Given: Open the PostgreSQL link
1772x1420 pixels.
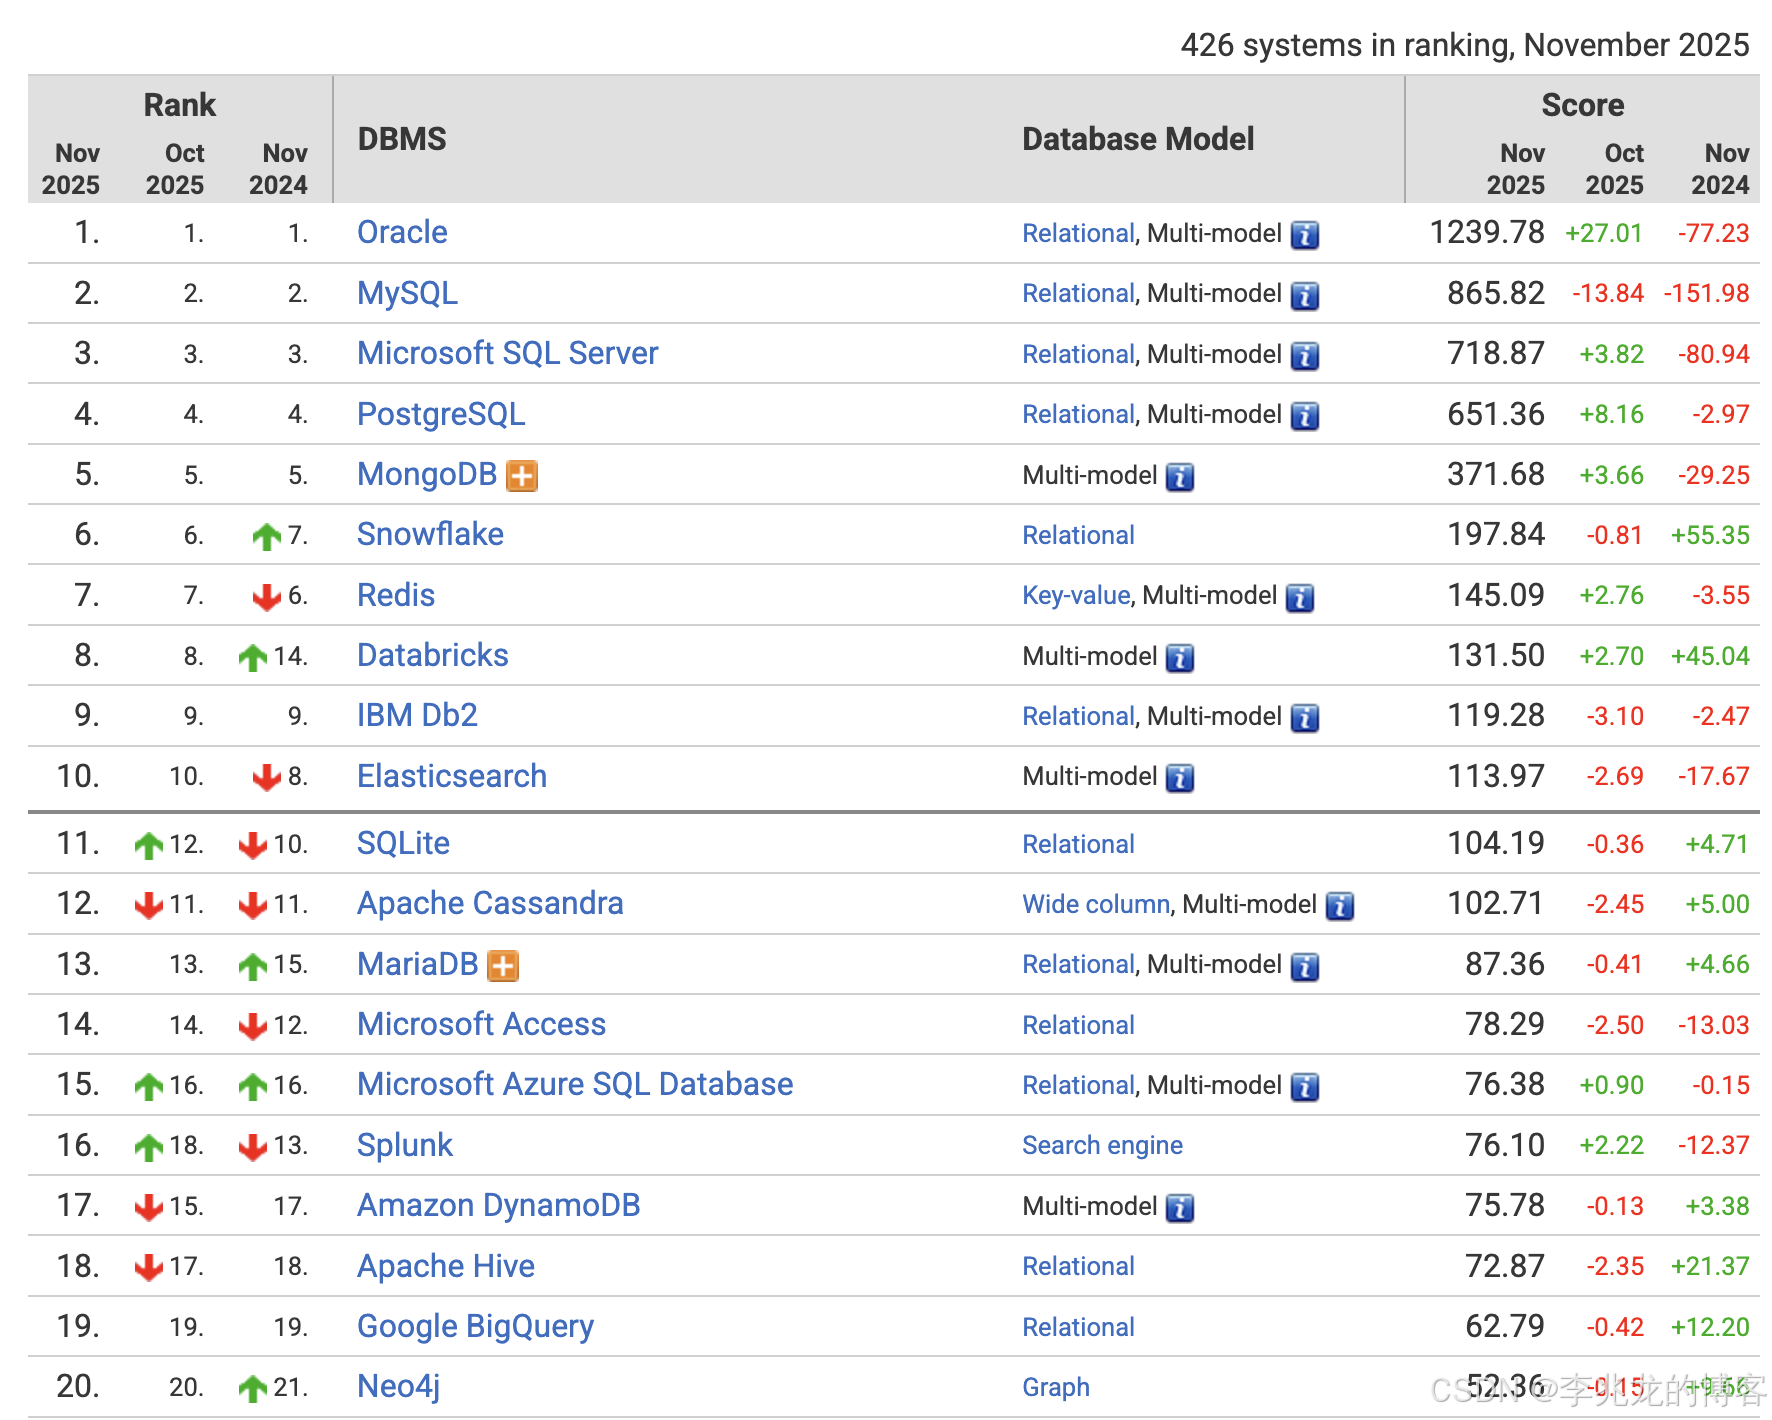Looking at the screenshot, I should click(441, 414).
